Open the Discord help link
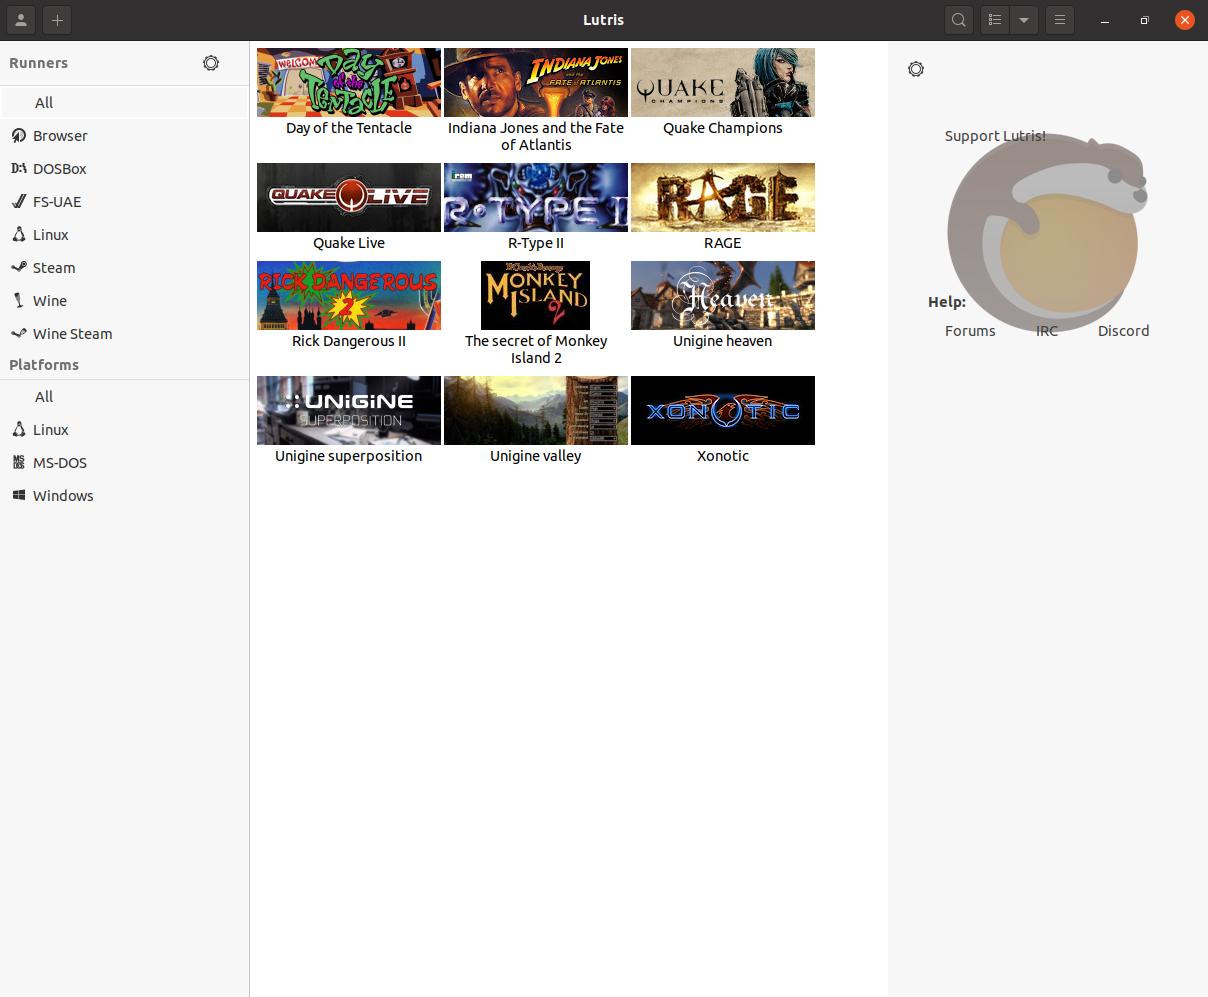This screenshot has height=997, width=1208. pos(1123,331)
